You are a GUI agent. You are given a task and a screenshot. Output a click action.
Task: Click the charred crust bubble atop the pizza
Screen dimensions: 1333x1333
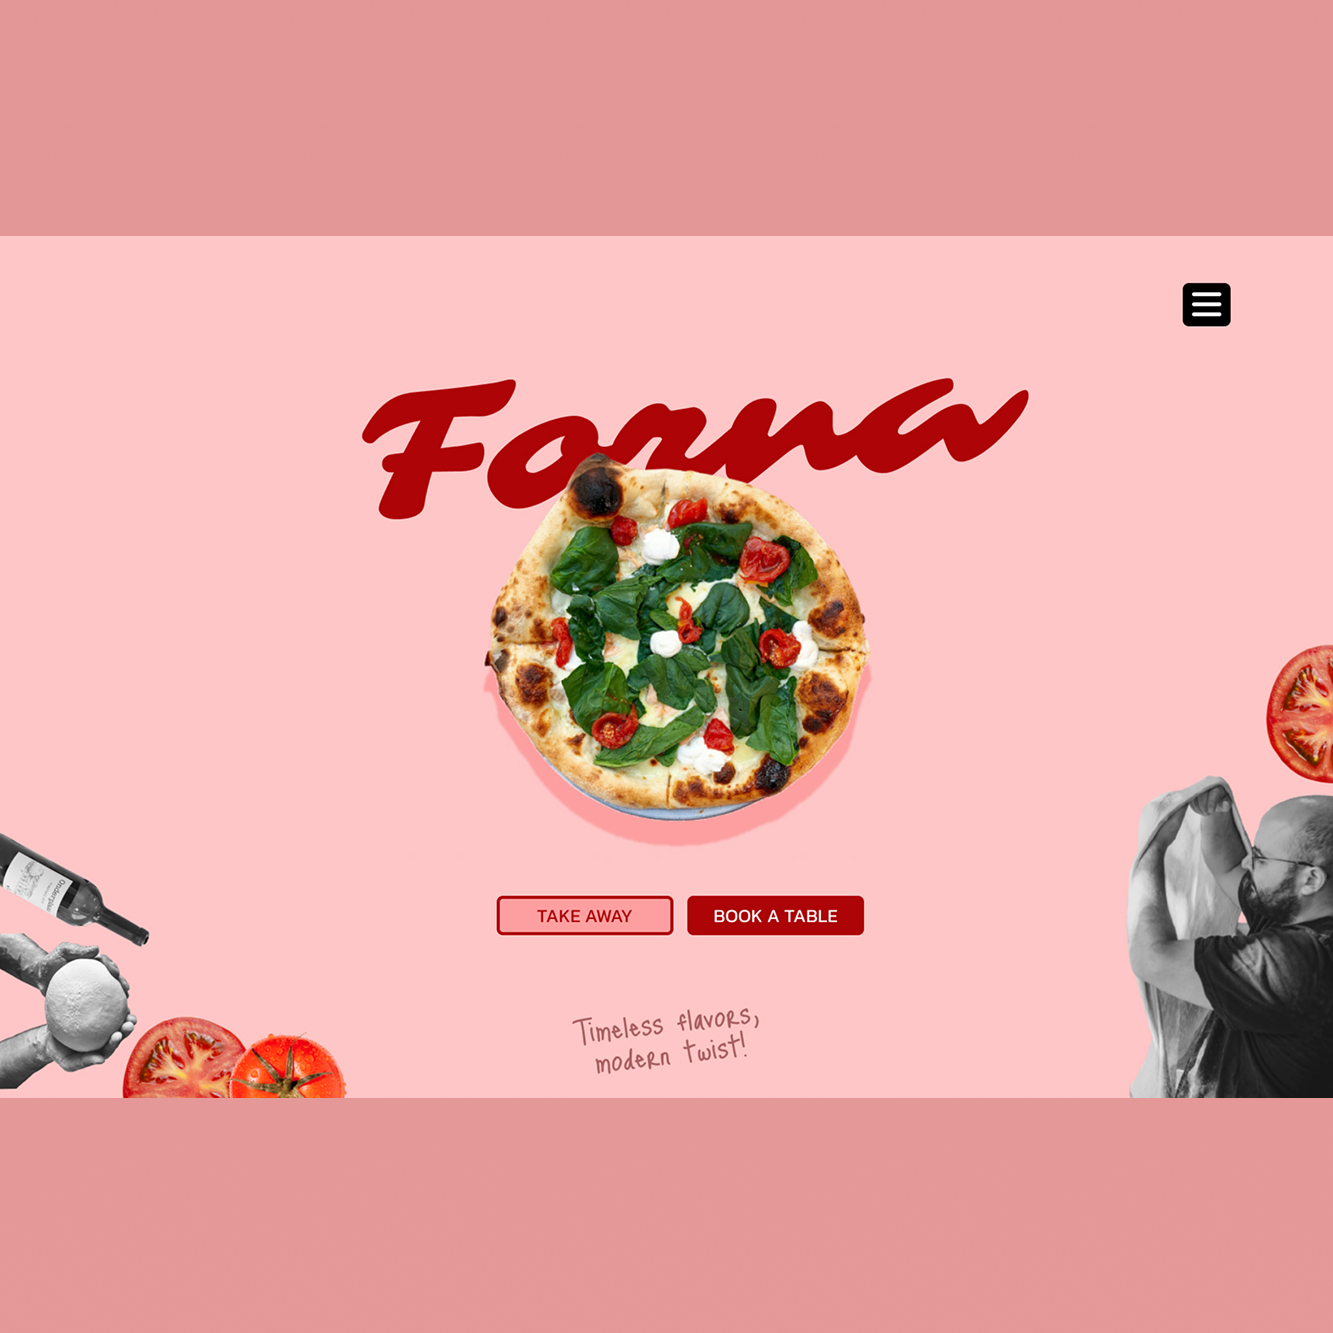pyautogui.click(x=598, y=486)
